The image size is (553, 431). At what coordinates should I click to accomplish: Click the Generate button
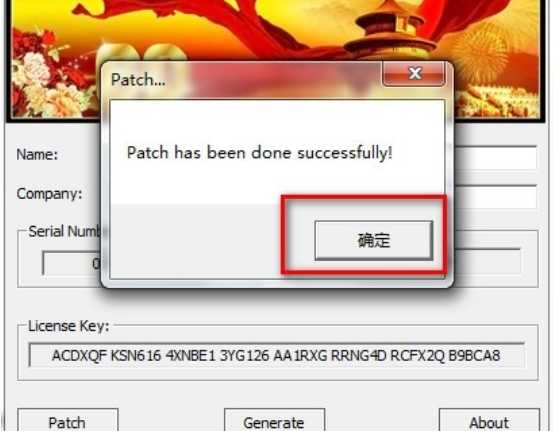[x=274, y=421]
